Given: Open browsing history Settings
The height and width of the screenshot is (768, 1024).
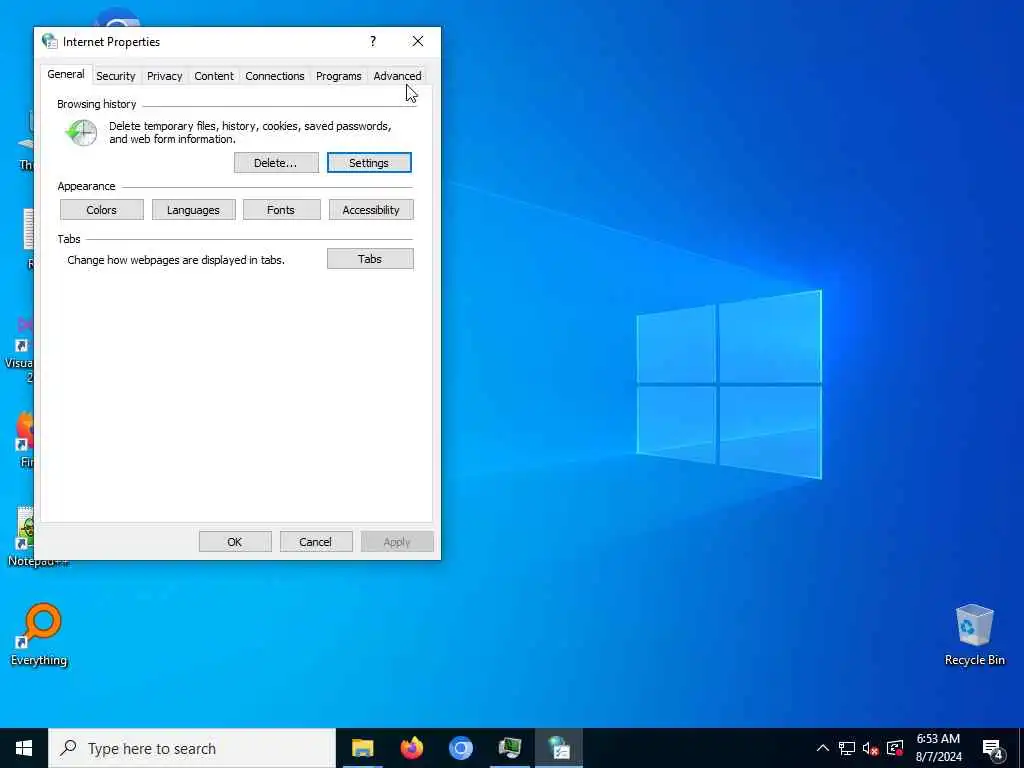Looking at the screenshot, I should tap(369, 163).
